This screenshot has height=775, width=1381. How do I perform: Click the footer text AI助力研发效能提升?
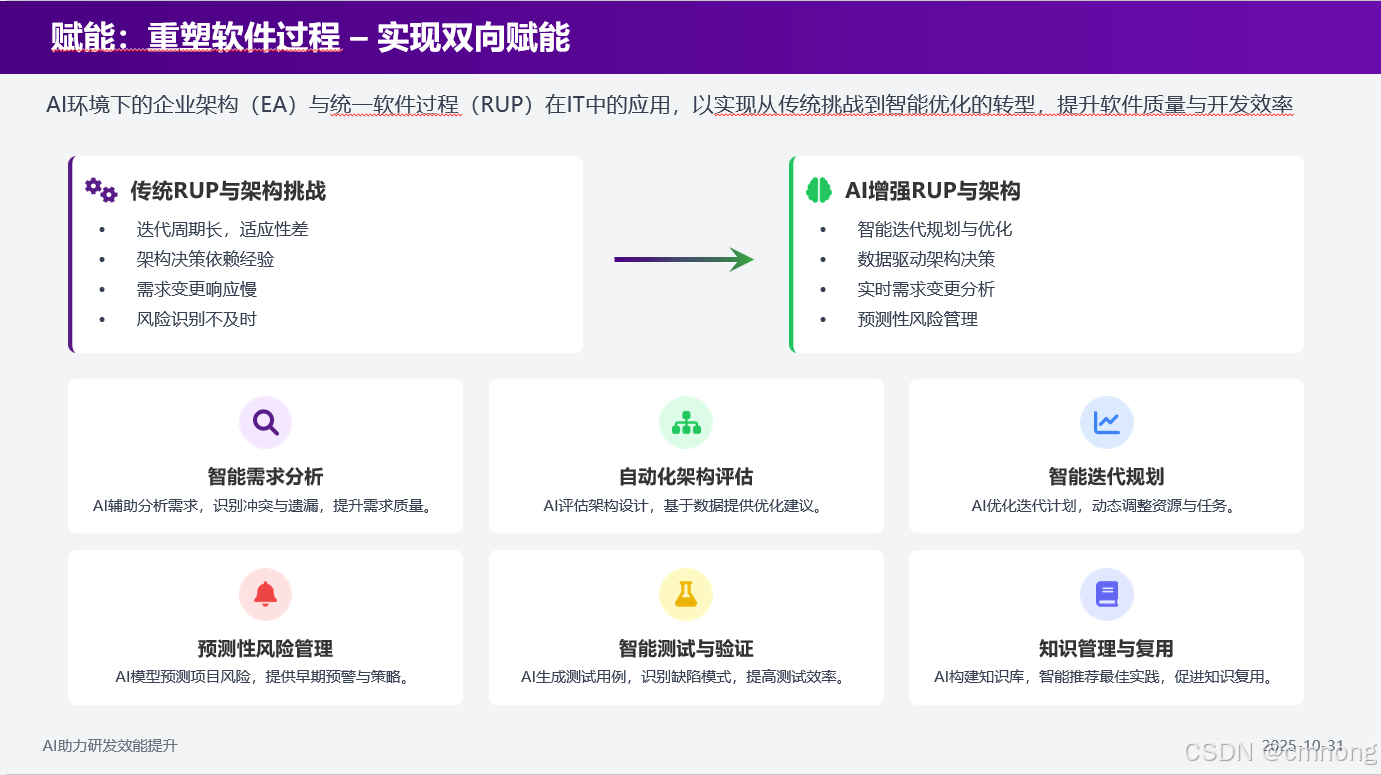[108, 746]
